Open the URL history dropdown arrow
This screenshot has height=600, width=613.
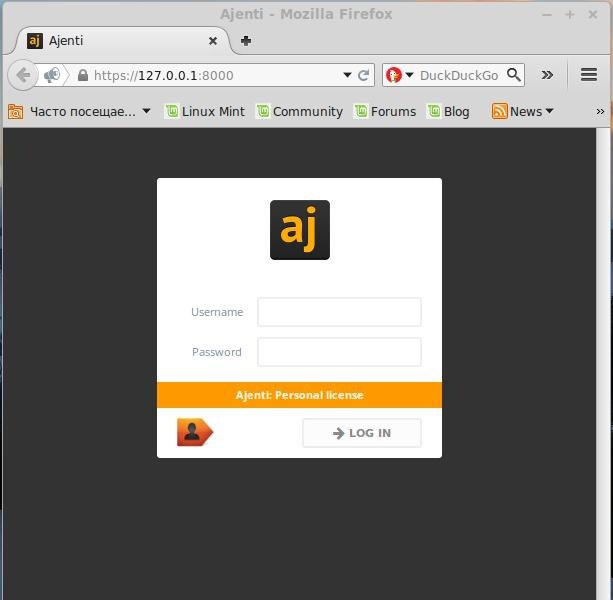pos(347,75)
